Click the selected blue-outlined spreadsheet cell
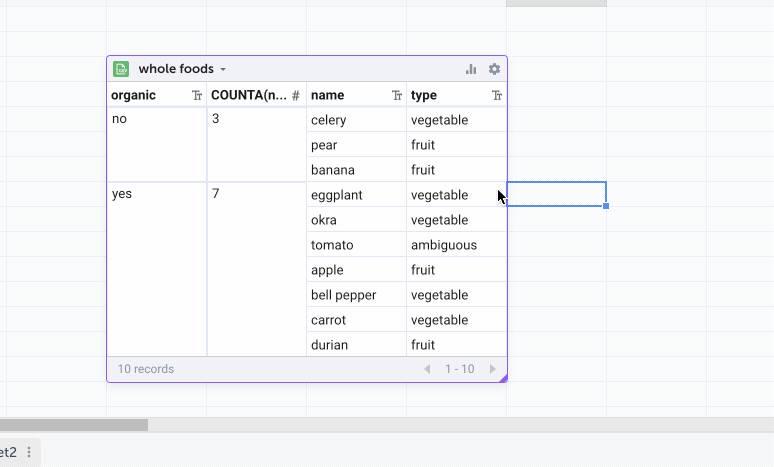 coord(556,194)
